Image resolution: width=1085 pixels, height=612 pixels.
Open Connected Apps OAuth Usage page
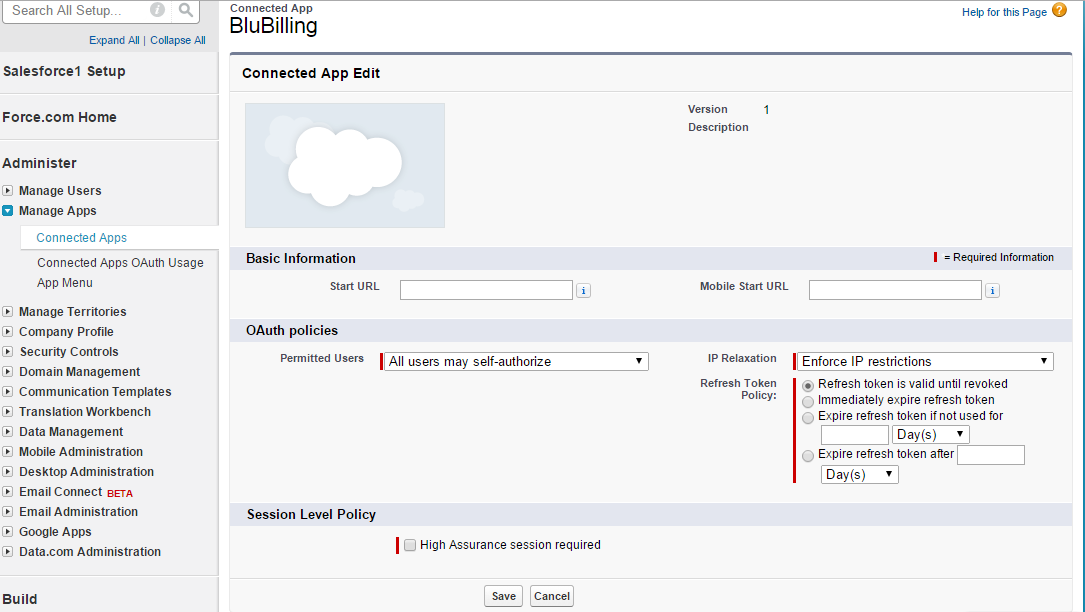click(x=120, y=263)
